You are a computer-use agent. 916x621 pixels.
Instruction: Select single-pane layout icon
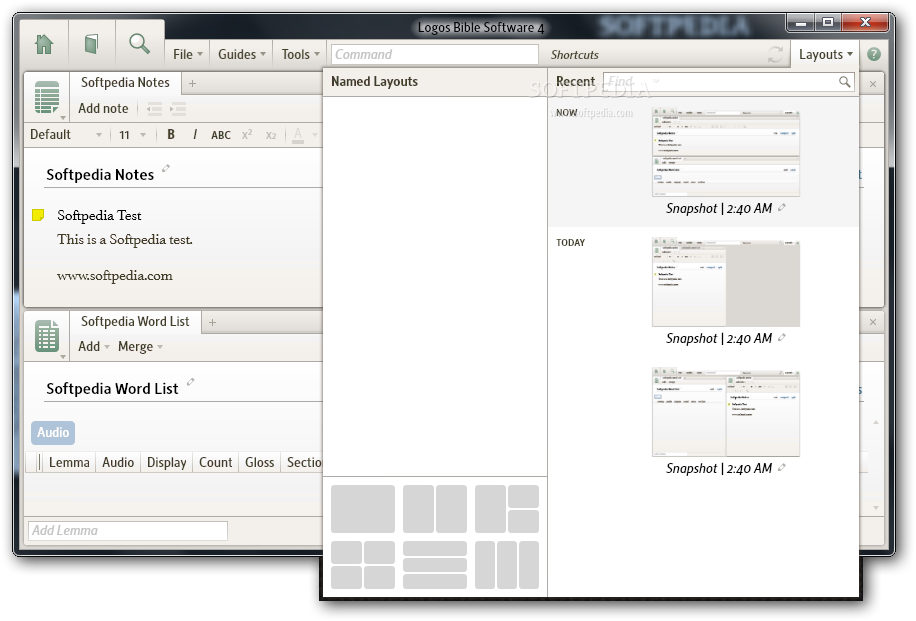(x=363, y=509)
